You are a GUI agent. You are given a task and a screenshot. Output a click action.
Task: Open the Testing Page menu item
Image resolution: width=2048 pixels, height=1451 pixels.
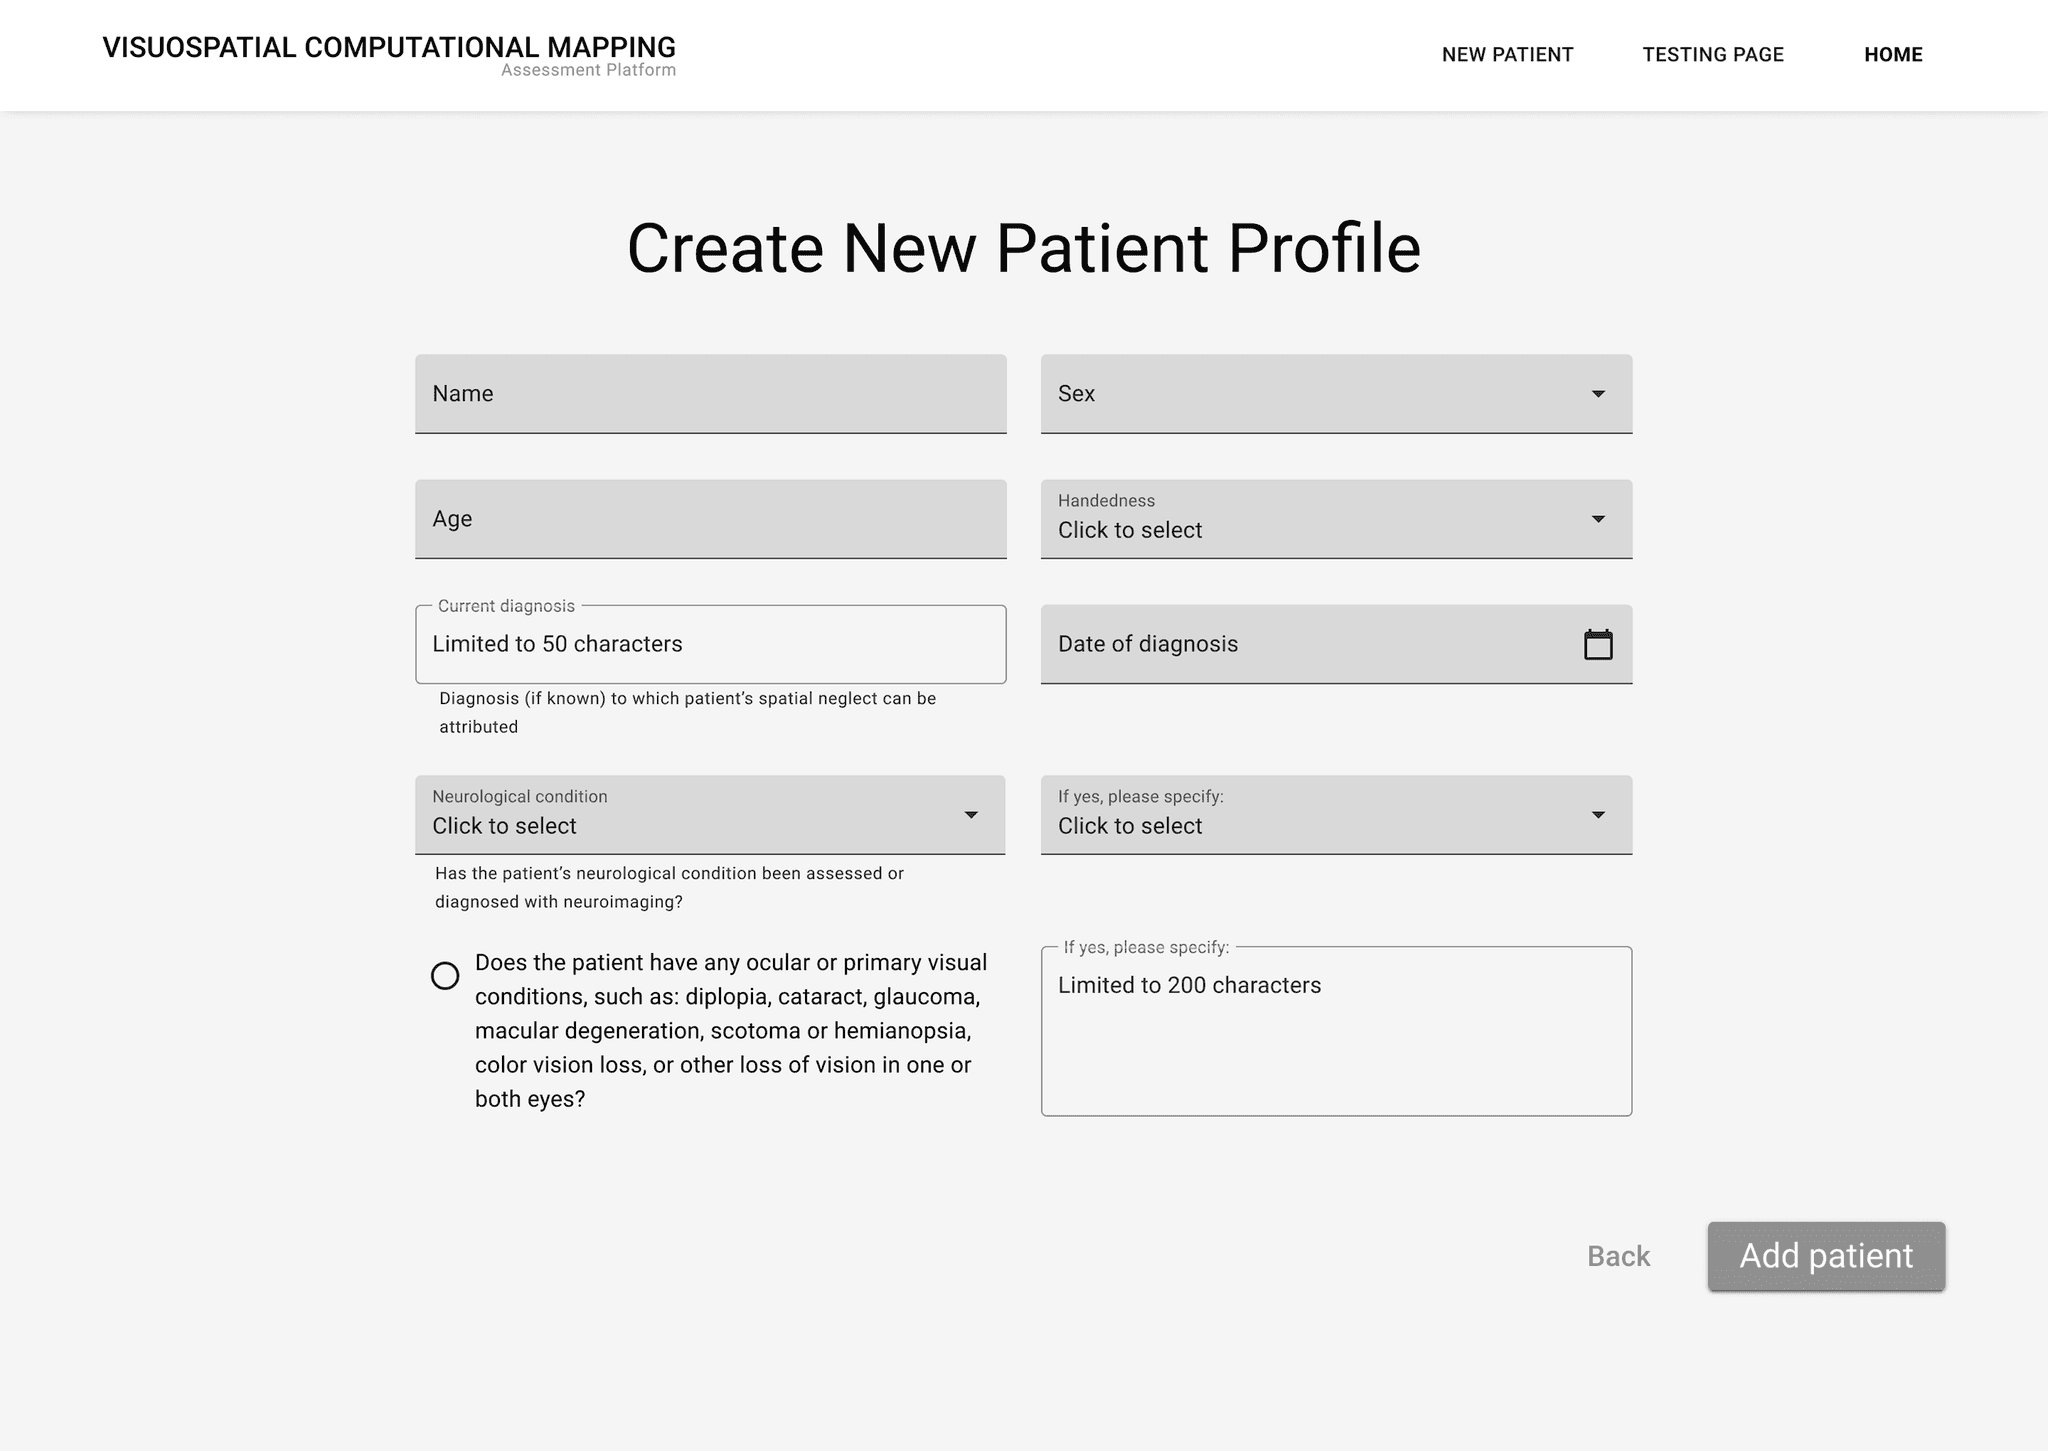coord(1713,55)
